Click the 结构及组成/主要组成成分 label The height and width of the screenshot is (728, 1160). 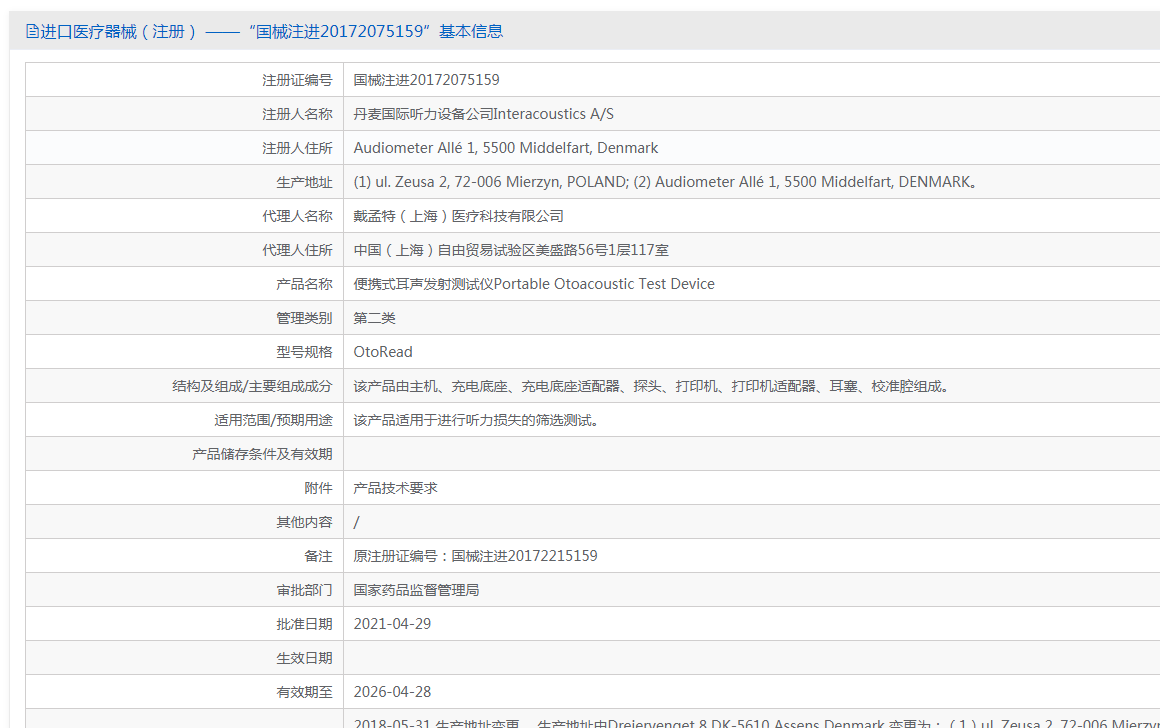pyautogui.click(x=252, y=386)
